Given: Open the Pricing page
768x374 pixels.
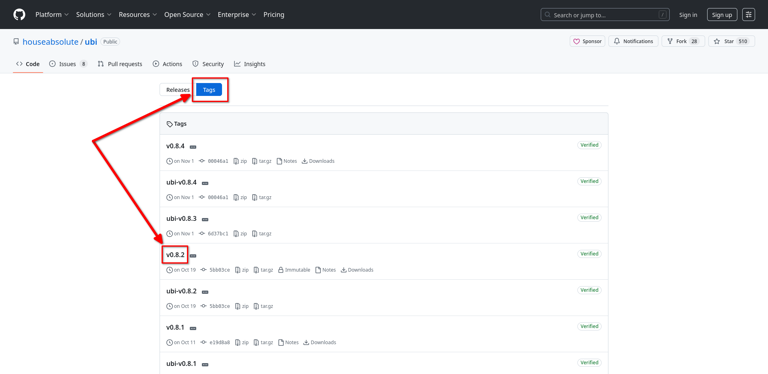Looking at the screenshot, I should [x=274, y=15].
